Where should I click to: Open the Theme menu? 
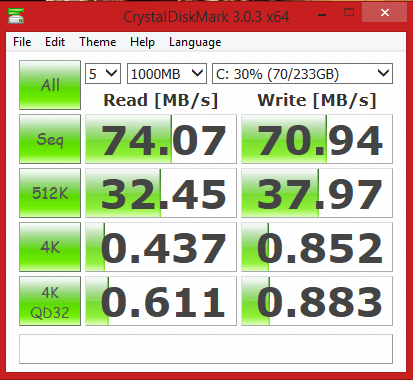pyautogui.click(x=98, y=42)
